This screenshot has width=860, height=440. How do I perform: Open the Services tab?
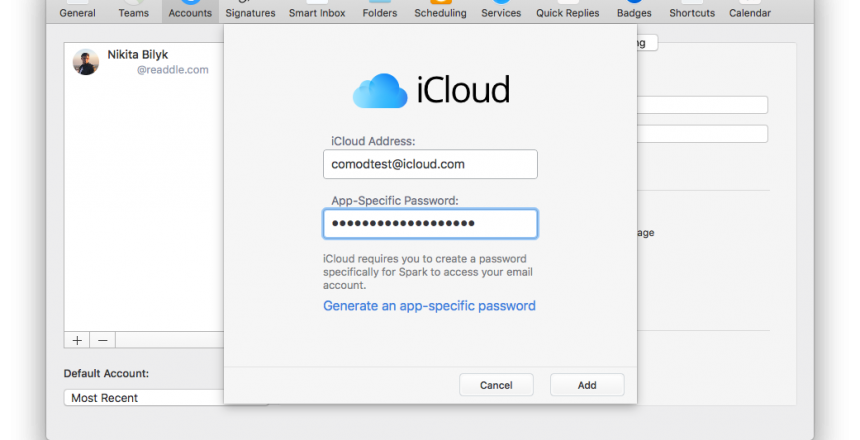point(501,11)
